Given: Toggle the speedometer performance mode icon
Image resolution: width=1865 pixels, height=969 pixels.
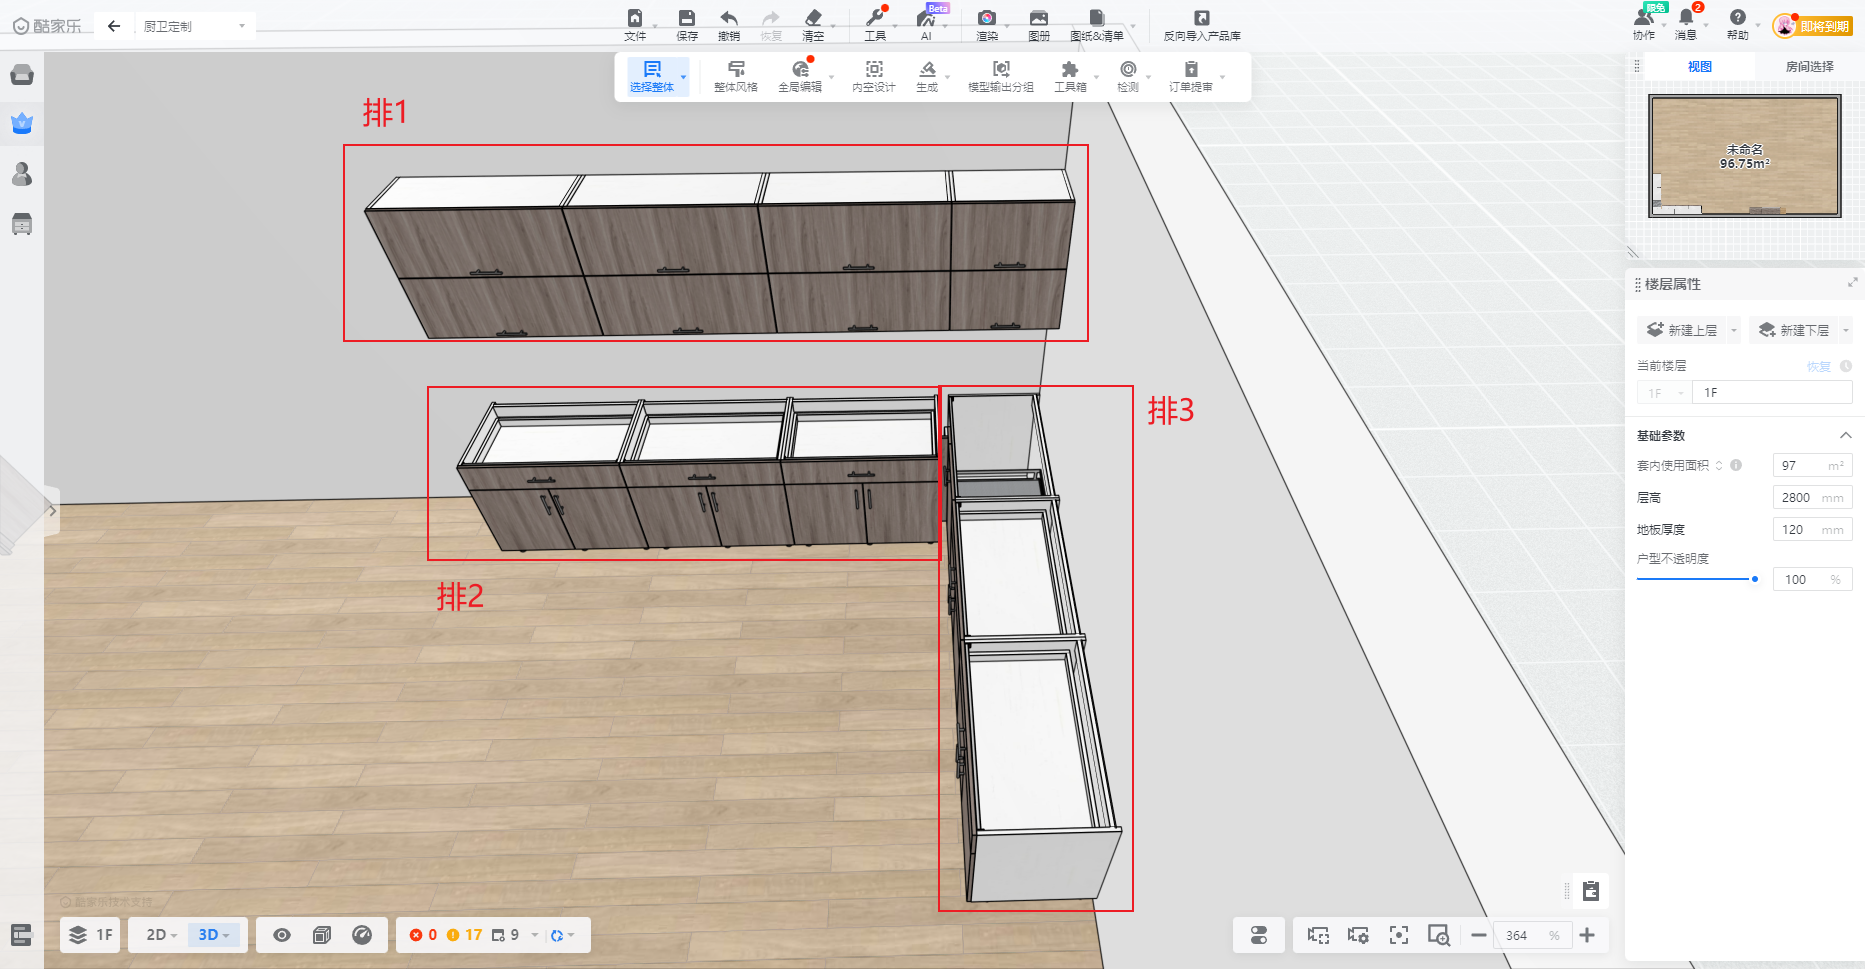Looking at the screenshot, I should click(x=362, y=935).
